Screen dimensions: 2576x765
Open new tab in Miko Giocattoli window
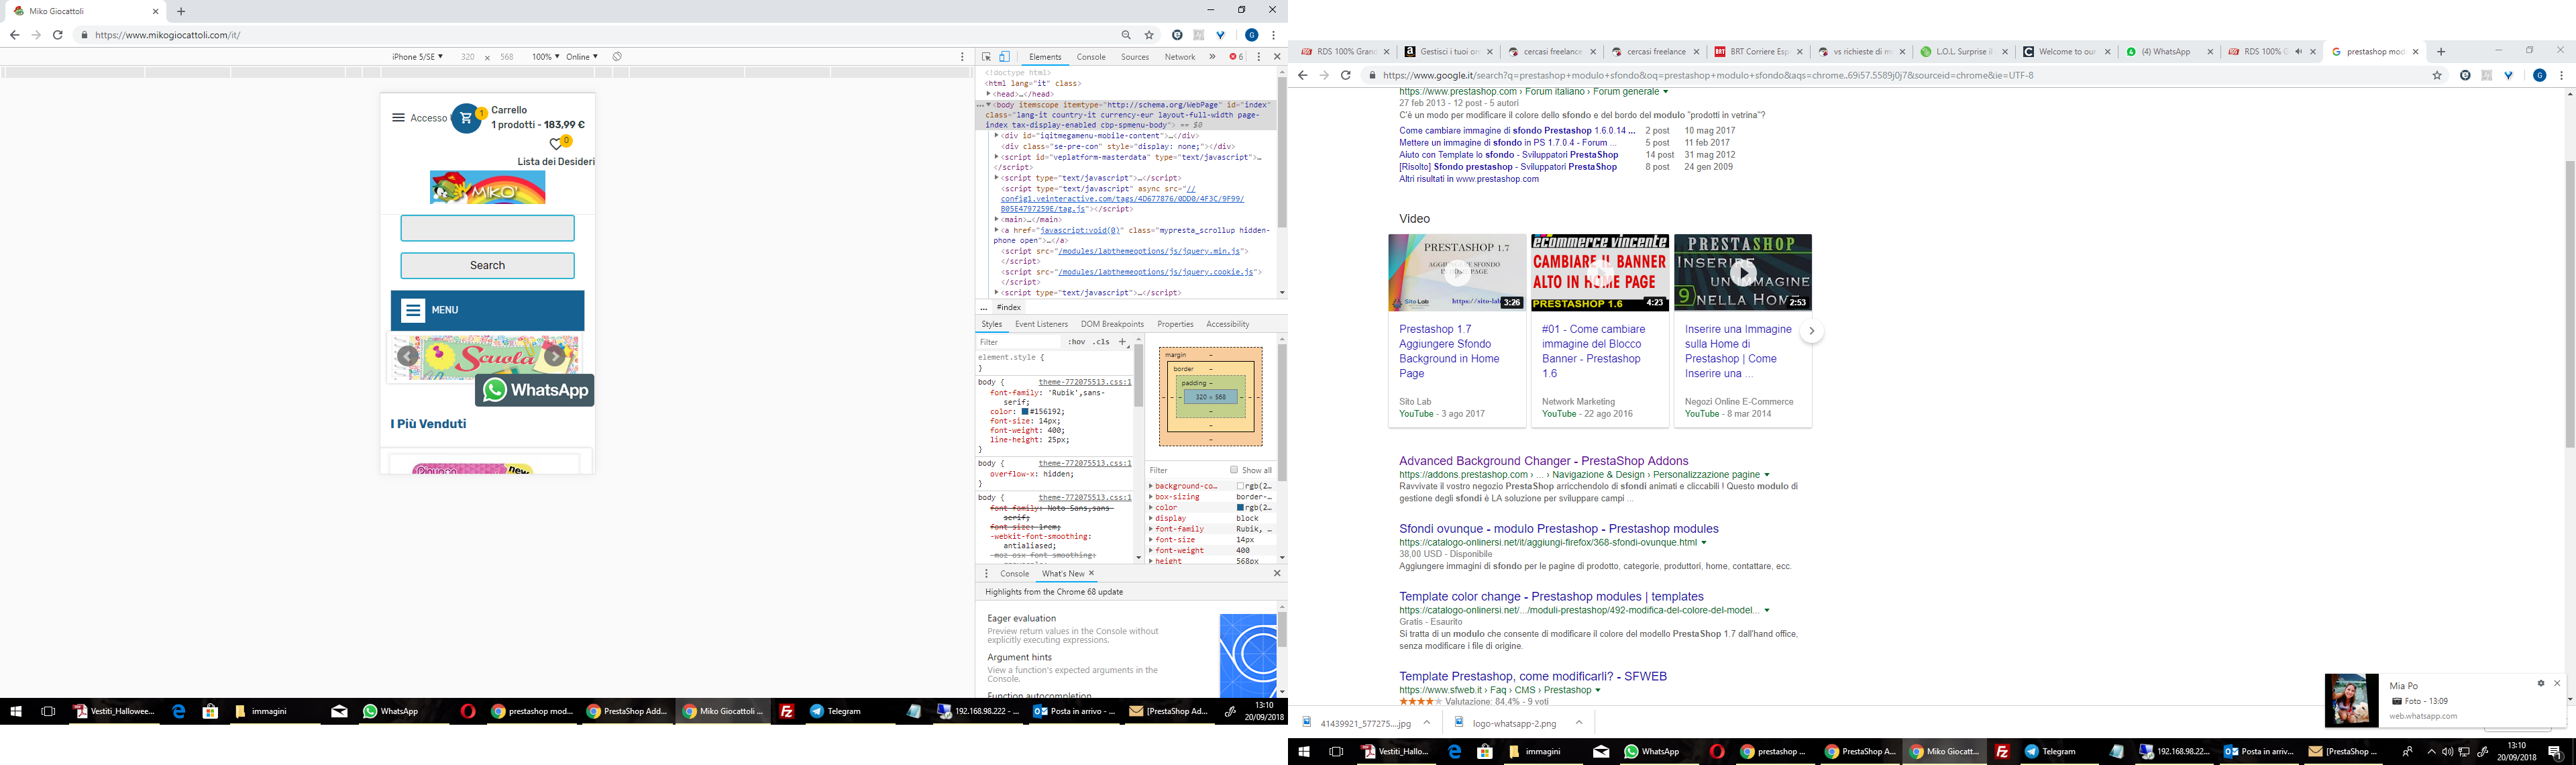click(181, 11)
